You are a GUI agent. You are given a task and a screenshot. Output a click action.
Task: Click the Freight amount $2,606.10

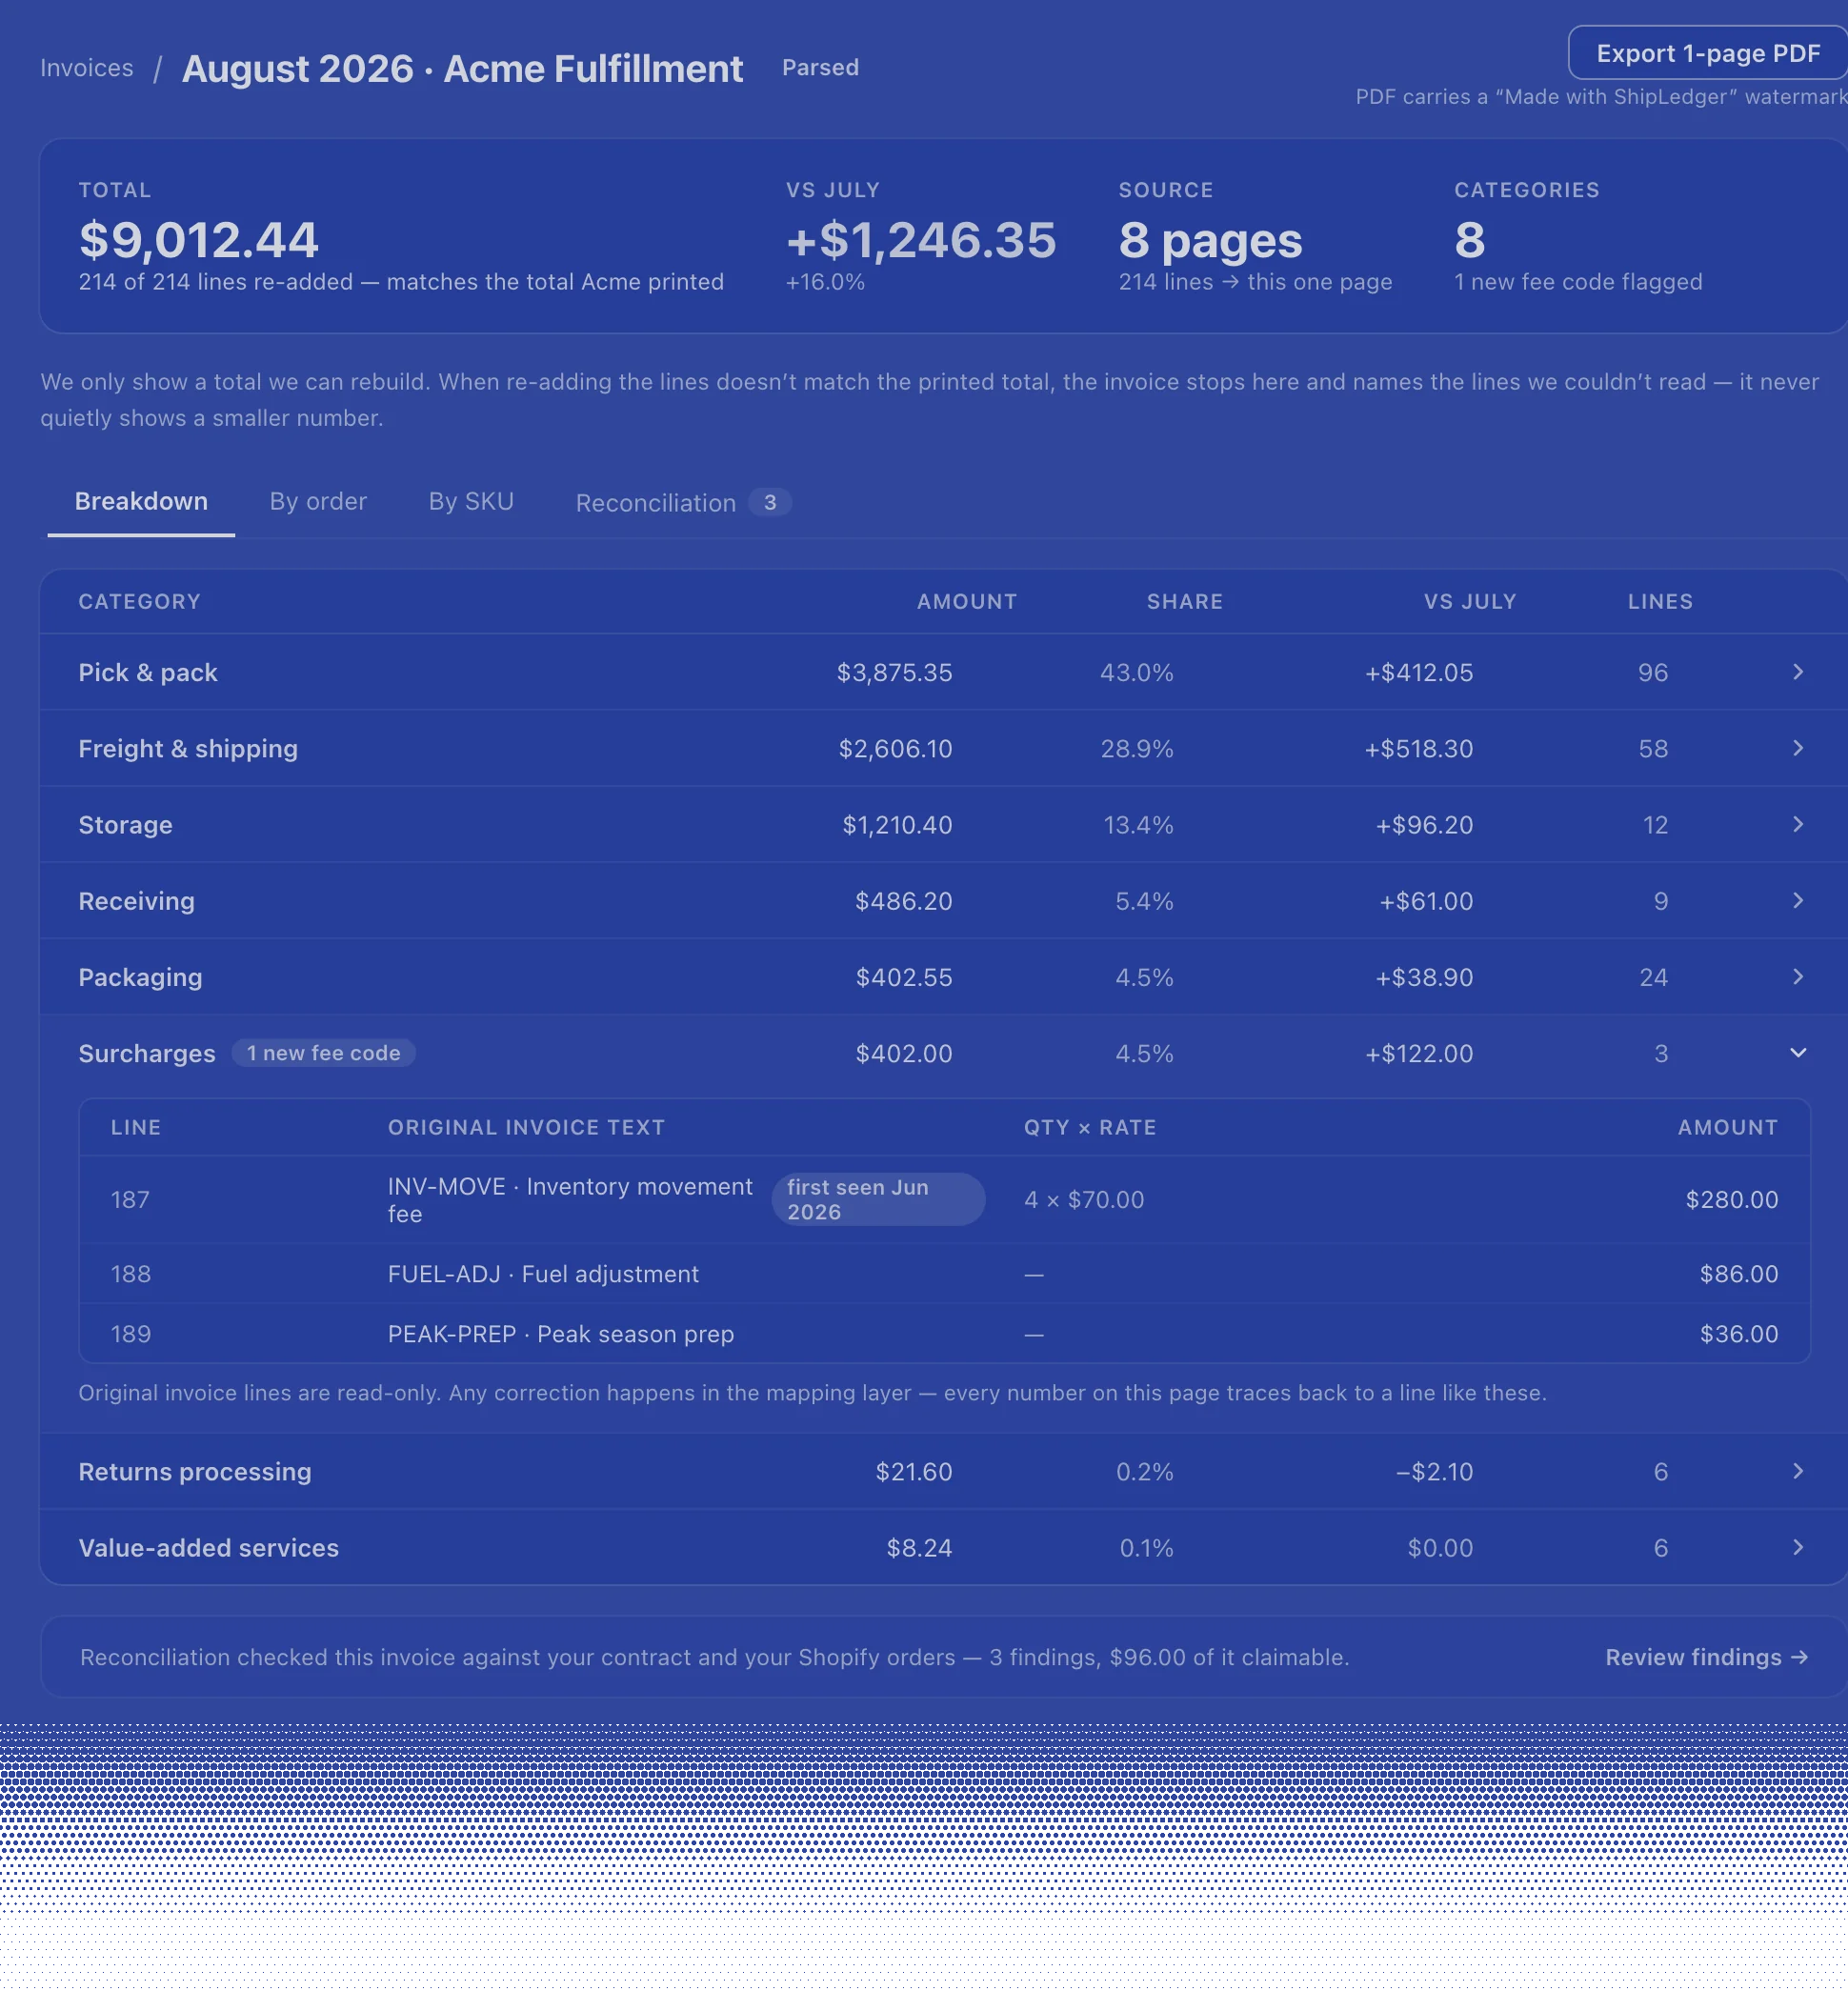(x=895, y=748)
